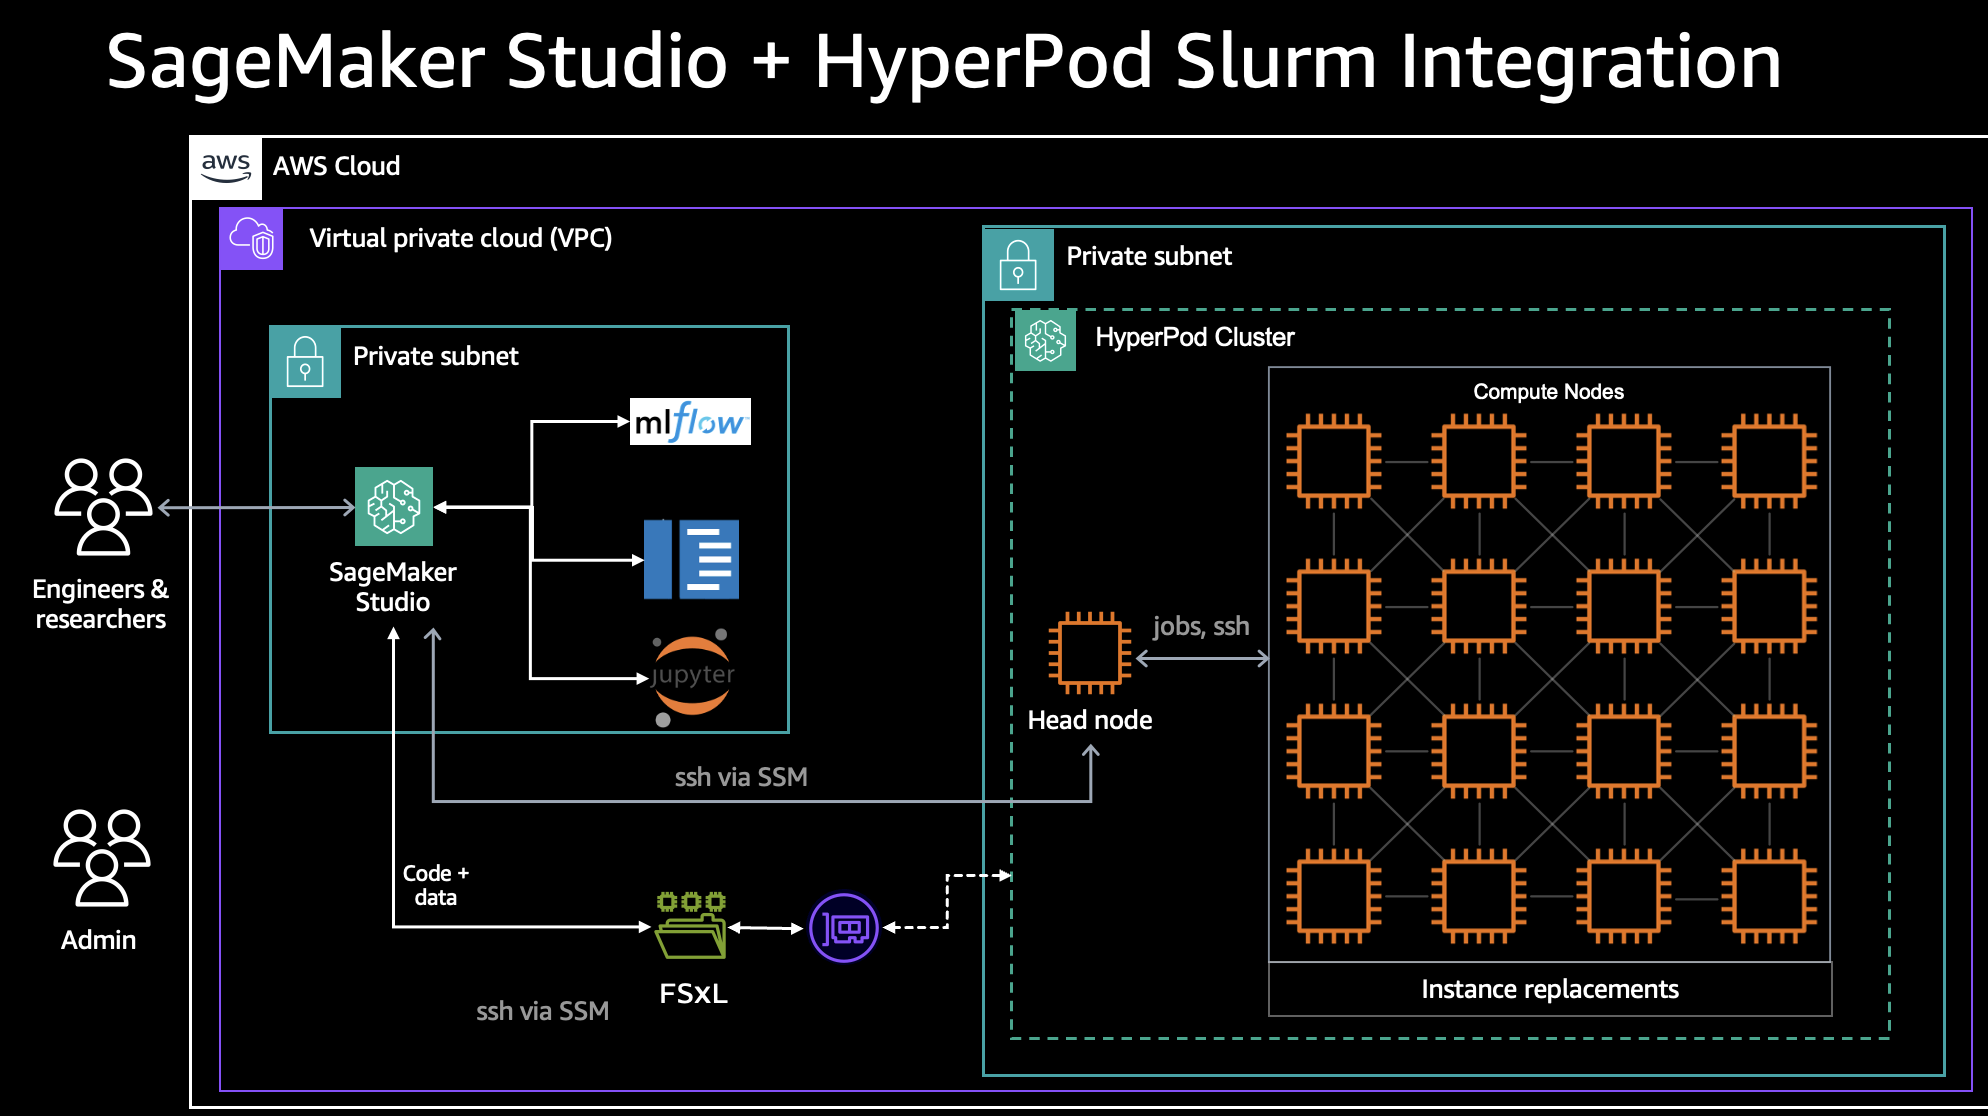
Task: Click the VPC cloud shield icon
Action: pyautogui.click(x=251, y=239)
